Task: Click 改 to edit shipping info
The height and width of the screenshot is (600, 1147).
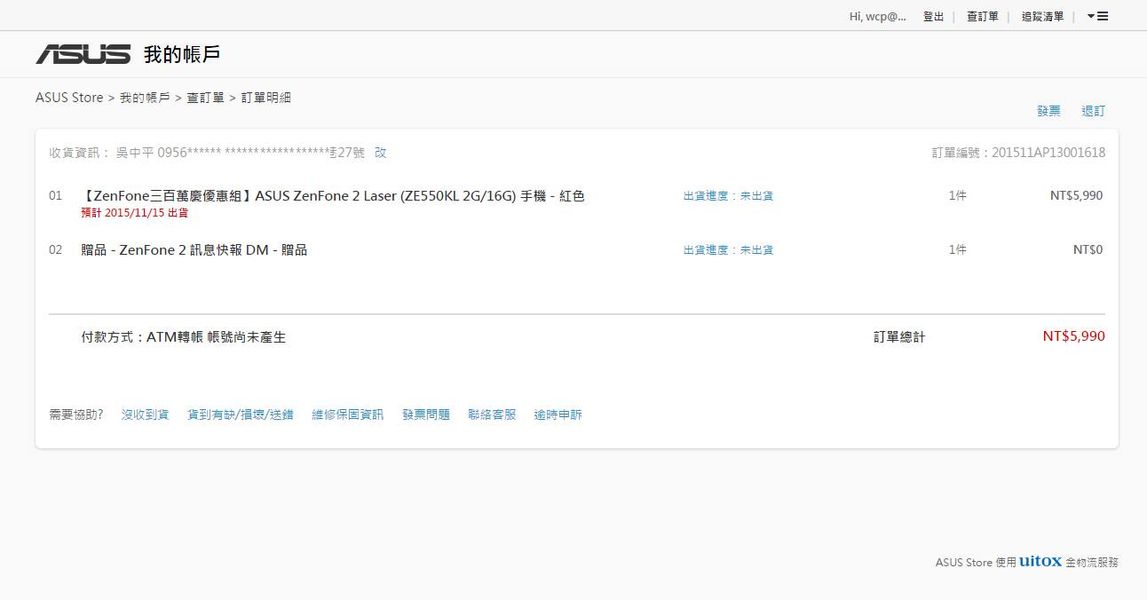Action: [x=380, y=153]
